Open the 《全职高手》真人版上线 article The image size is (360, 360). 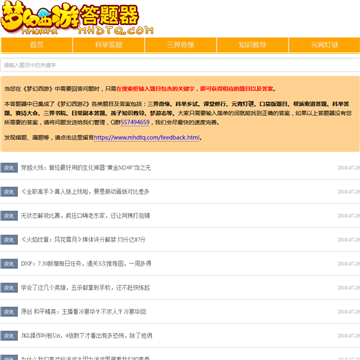[85, 192]
